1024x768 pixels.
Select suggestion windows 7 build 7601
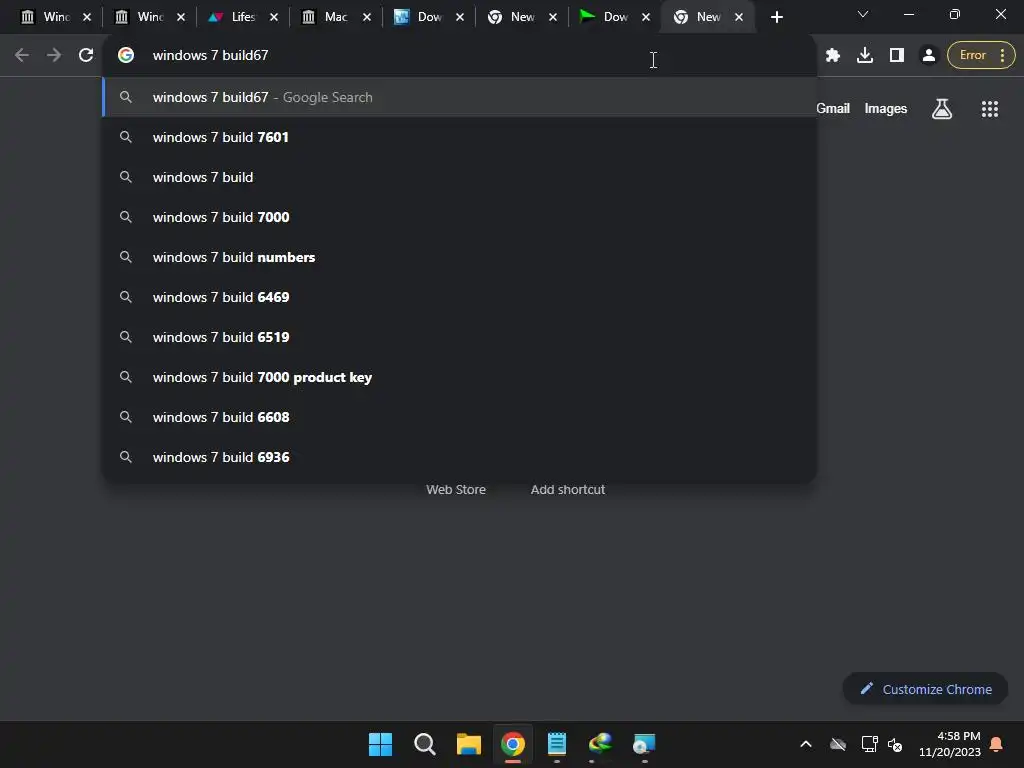(460, 137)
